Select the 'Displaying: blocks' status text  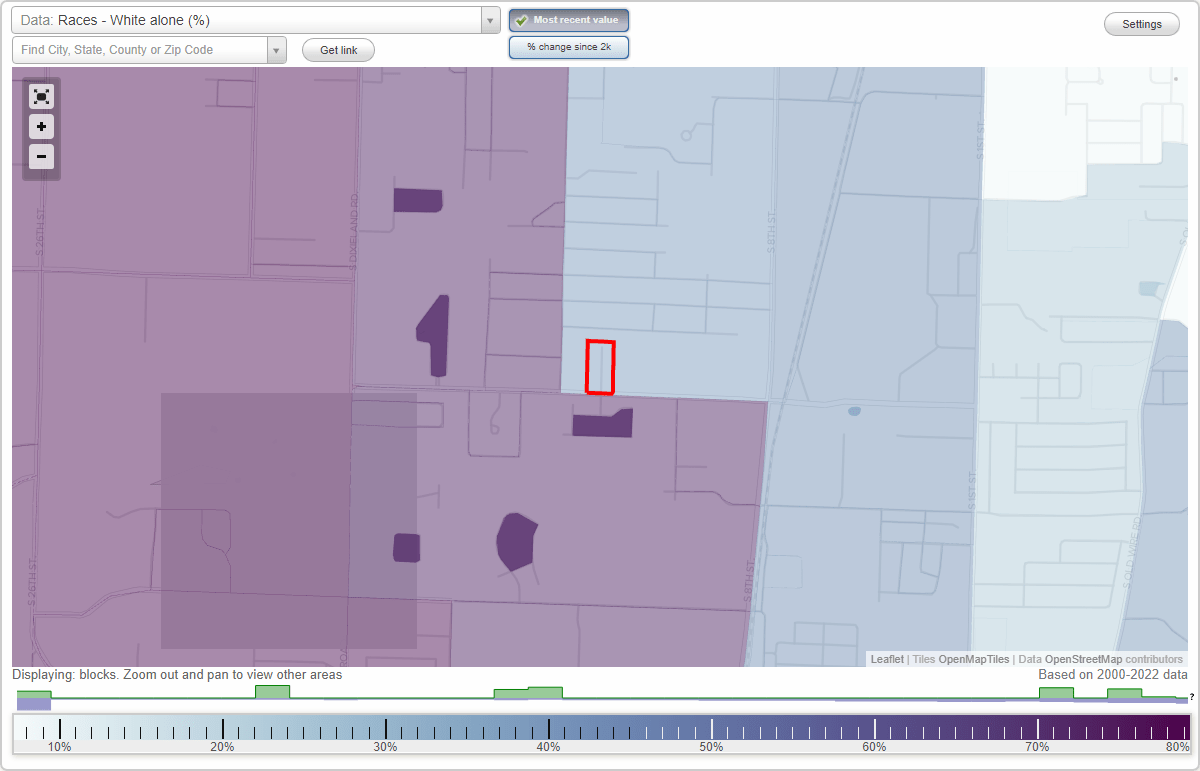pyautogui.click(x=177, y=675)
